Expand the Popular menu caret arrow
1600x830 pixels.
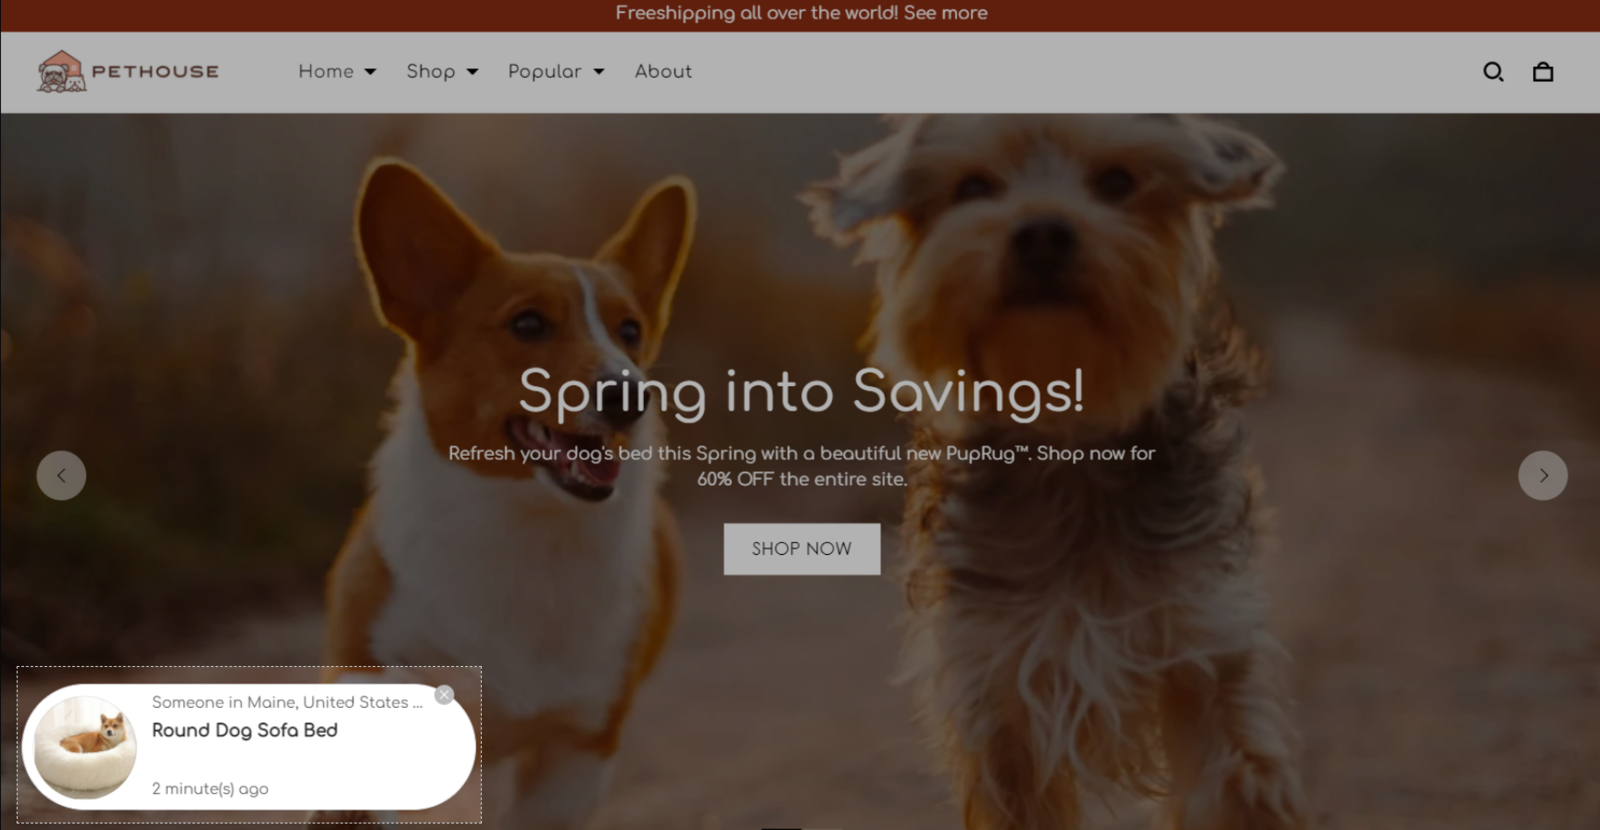tap(599, 72)
